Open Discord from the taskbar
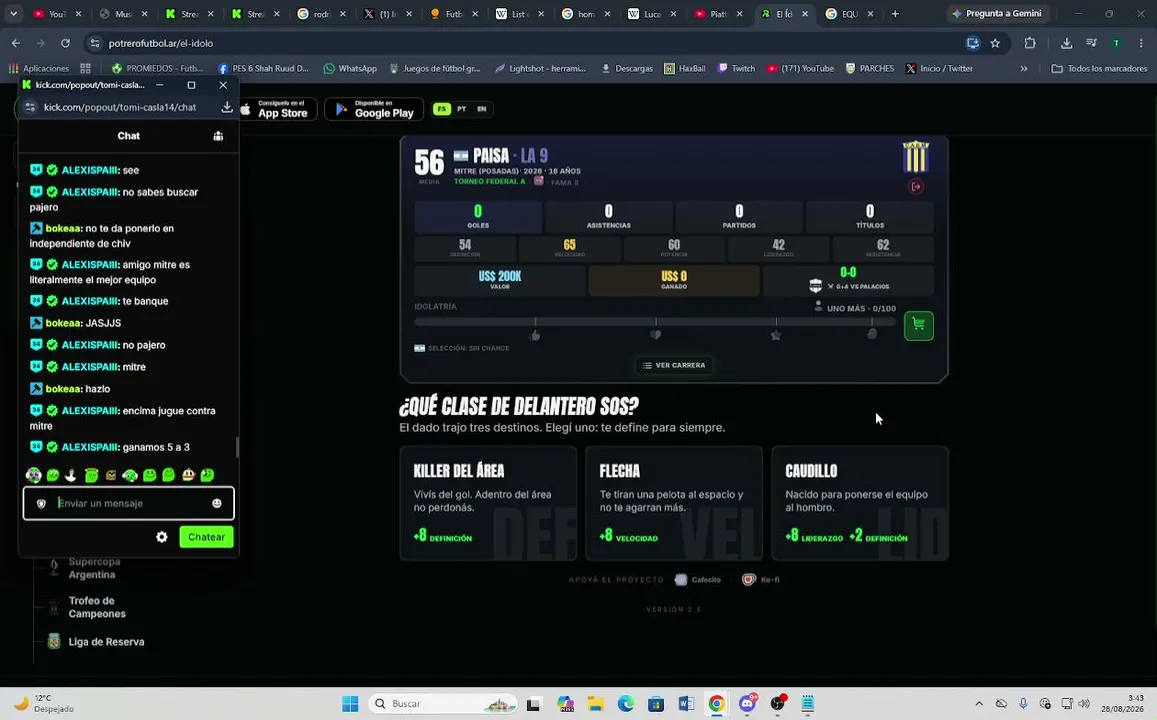This screenshot has height=720, width=1157. click(x=747, y=704)
